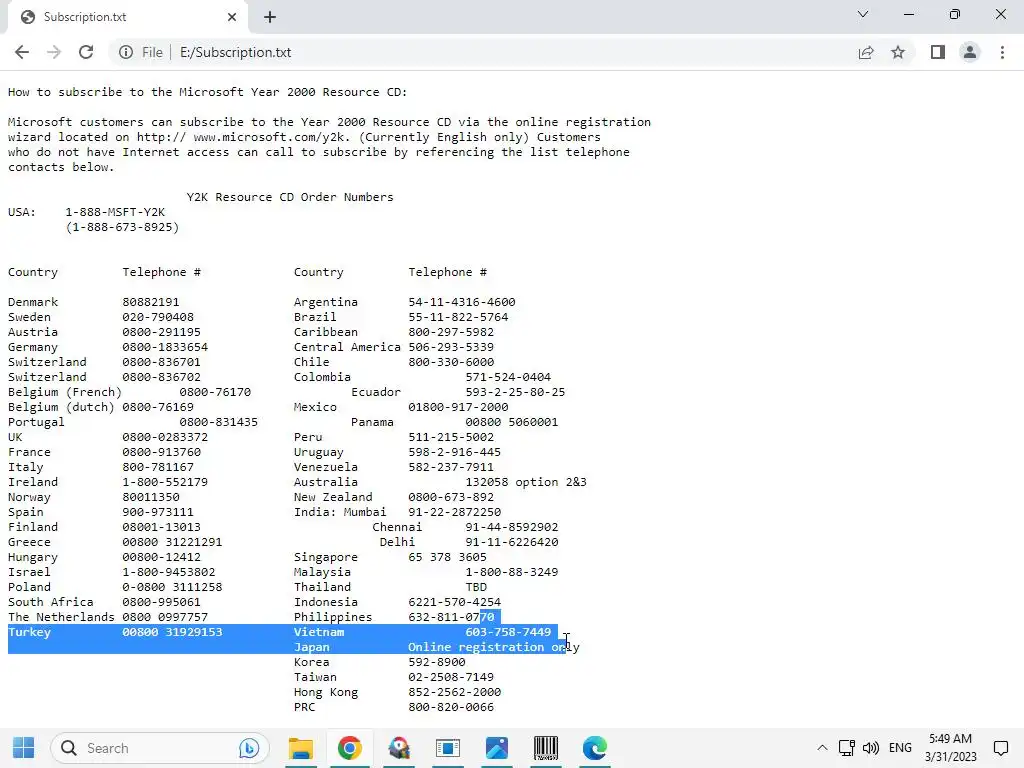
Task: Click the highlighted 'Turkey' row text
Action: 29,632
